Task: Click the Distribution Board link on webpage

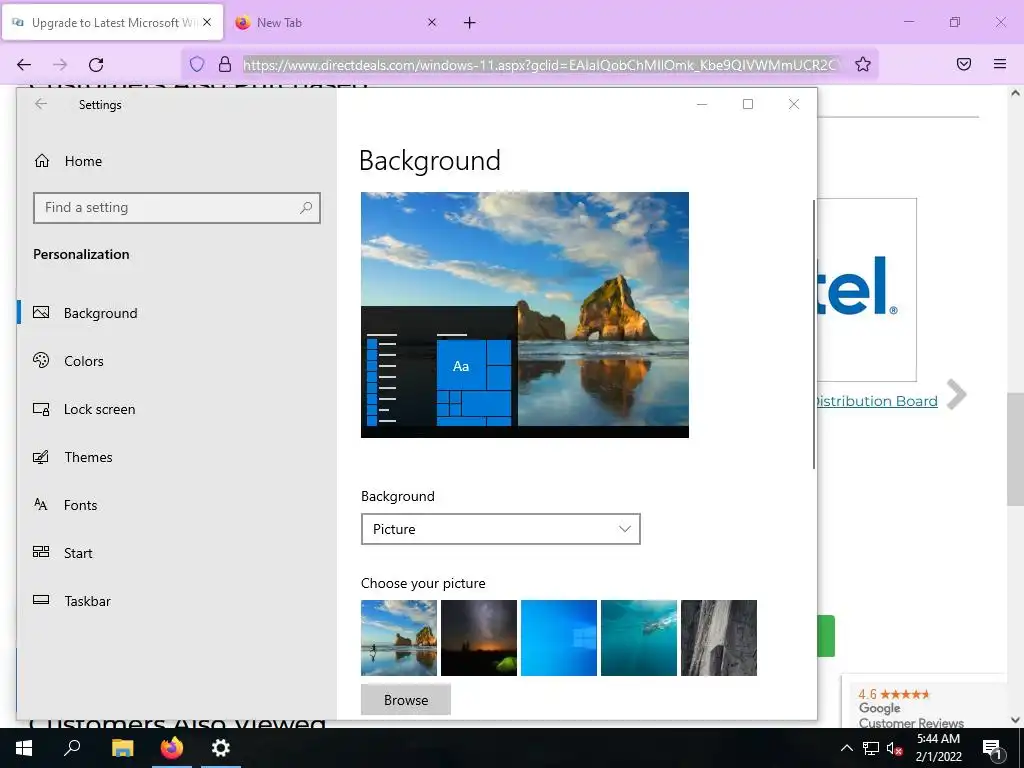Action: pos(877,401)
